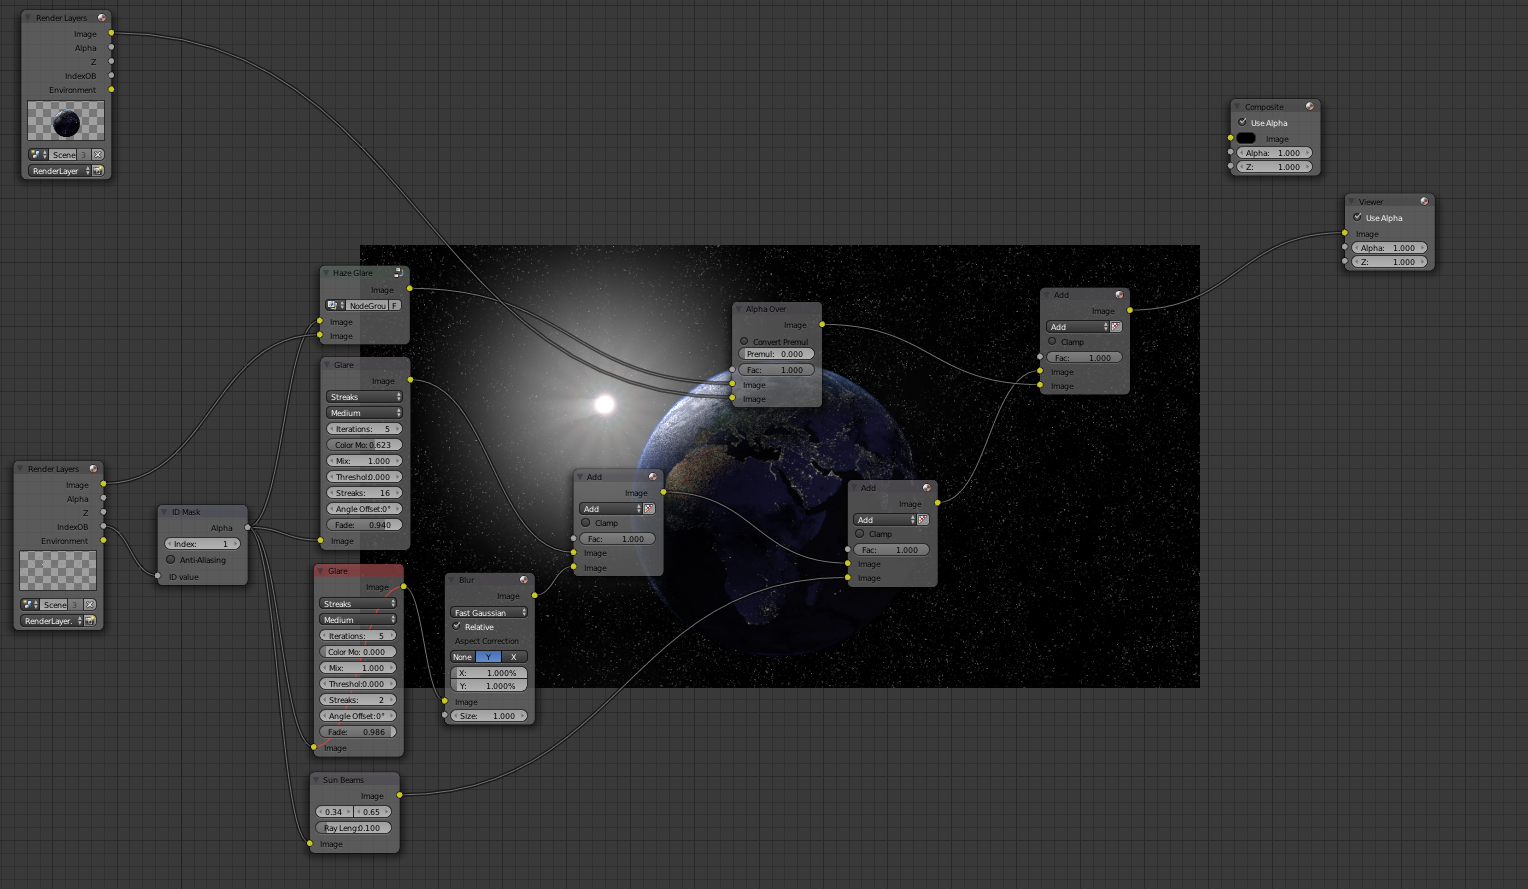The width and height of the screenshot is (1528, 889).
Task: Click Alpha output socket of ID Mask node
Action: click(x=248, y=527)
